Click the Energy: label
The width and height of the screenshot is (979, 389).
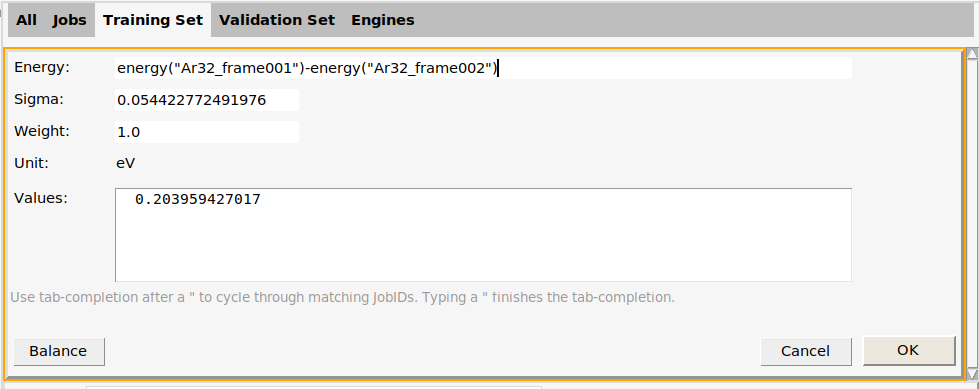[x=42, y=67]
